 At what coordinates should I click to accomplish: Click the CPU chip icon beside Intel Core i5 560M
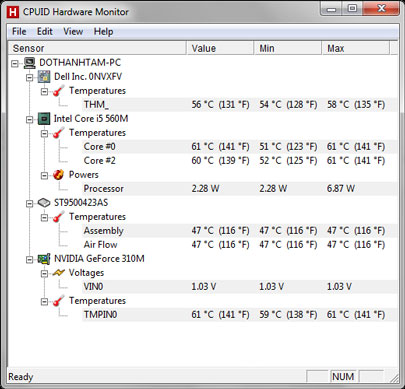coord(44,119)
